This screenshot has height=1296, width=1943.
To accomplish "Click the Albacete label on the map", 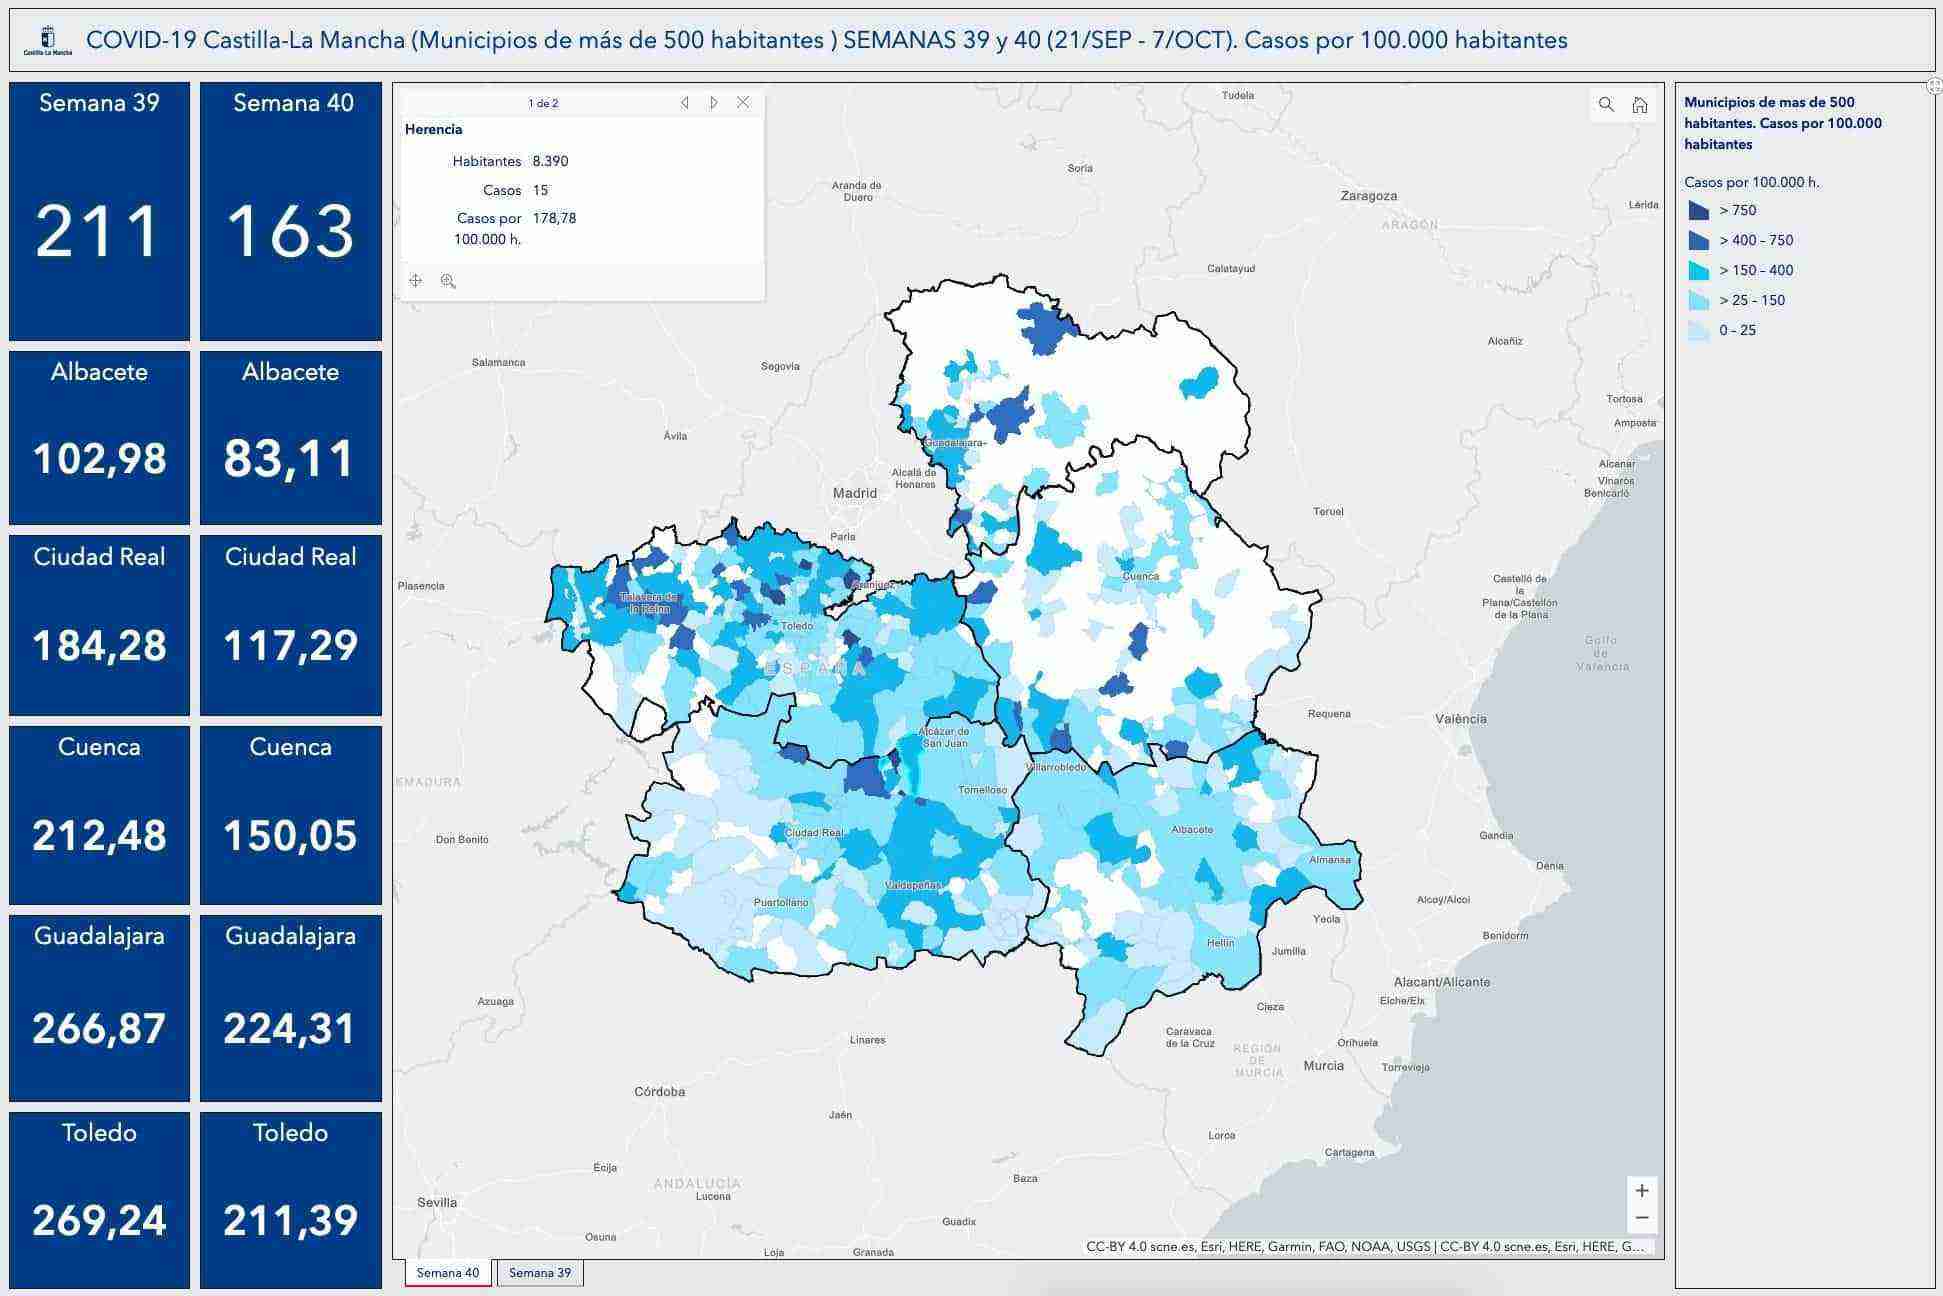I will tap(1192, 830).
